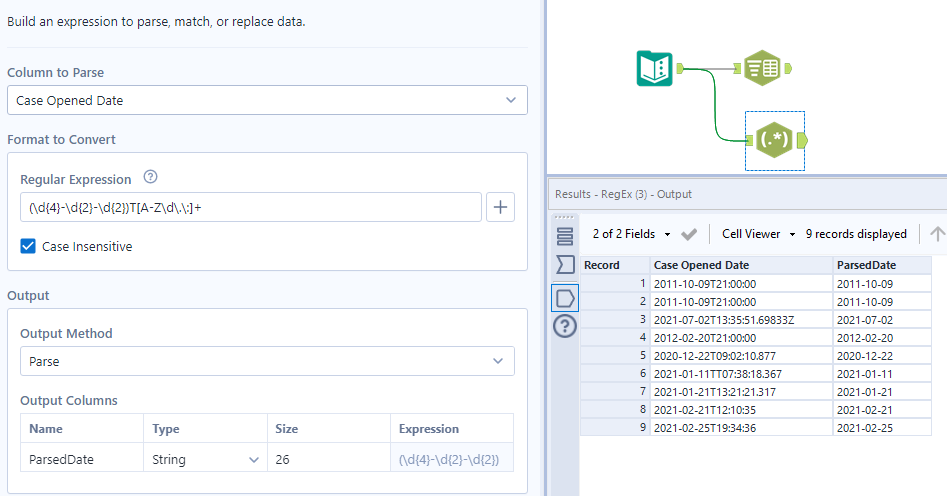Viewport: 947px width, 496px height.
Task: Select cell 2020-12-22T09:02:10.877
Action: click(741, 356)
